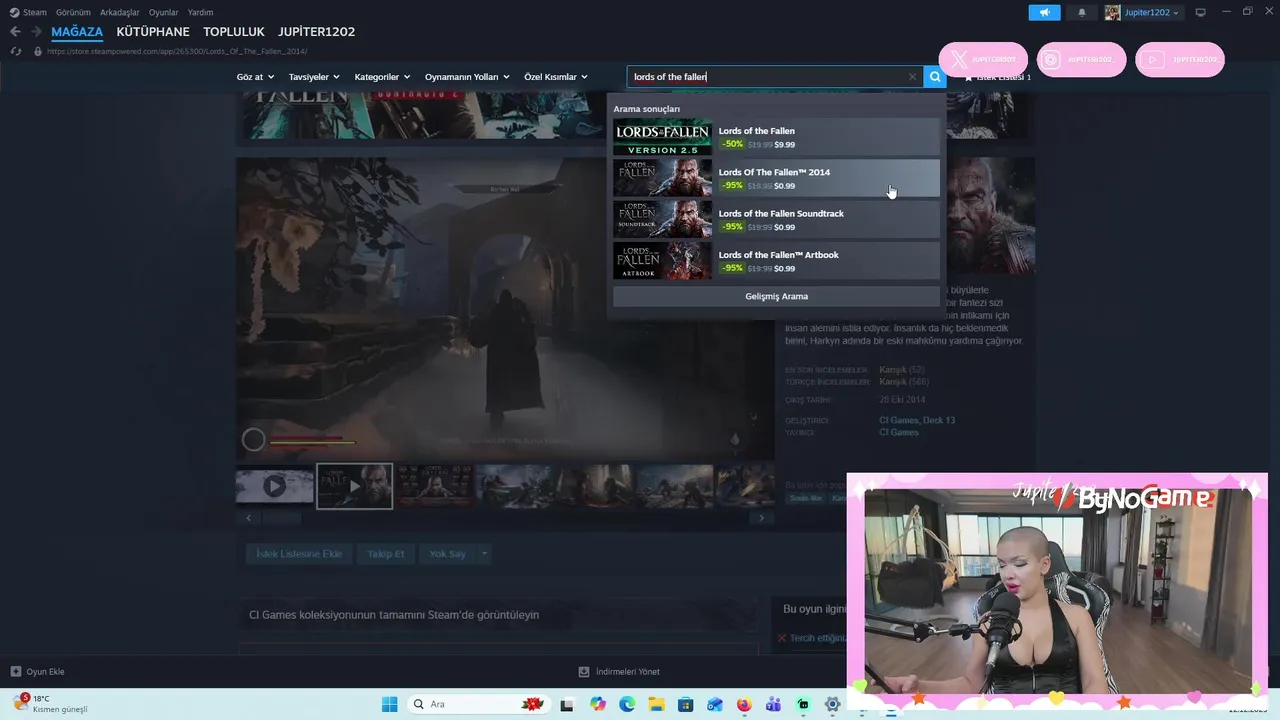Open the Yardım menu
1280x720 pixels.
pyautogui.click(x=201, y=12)
